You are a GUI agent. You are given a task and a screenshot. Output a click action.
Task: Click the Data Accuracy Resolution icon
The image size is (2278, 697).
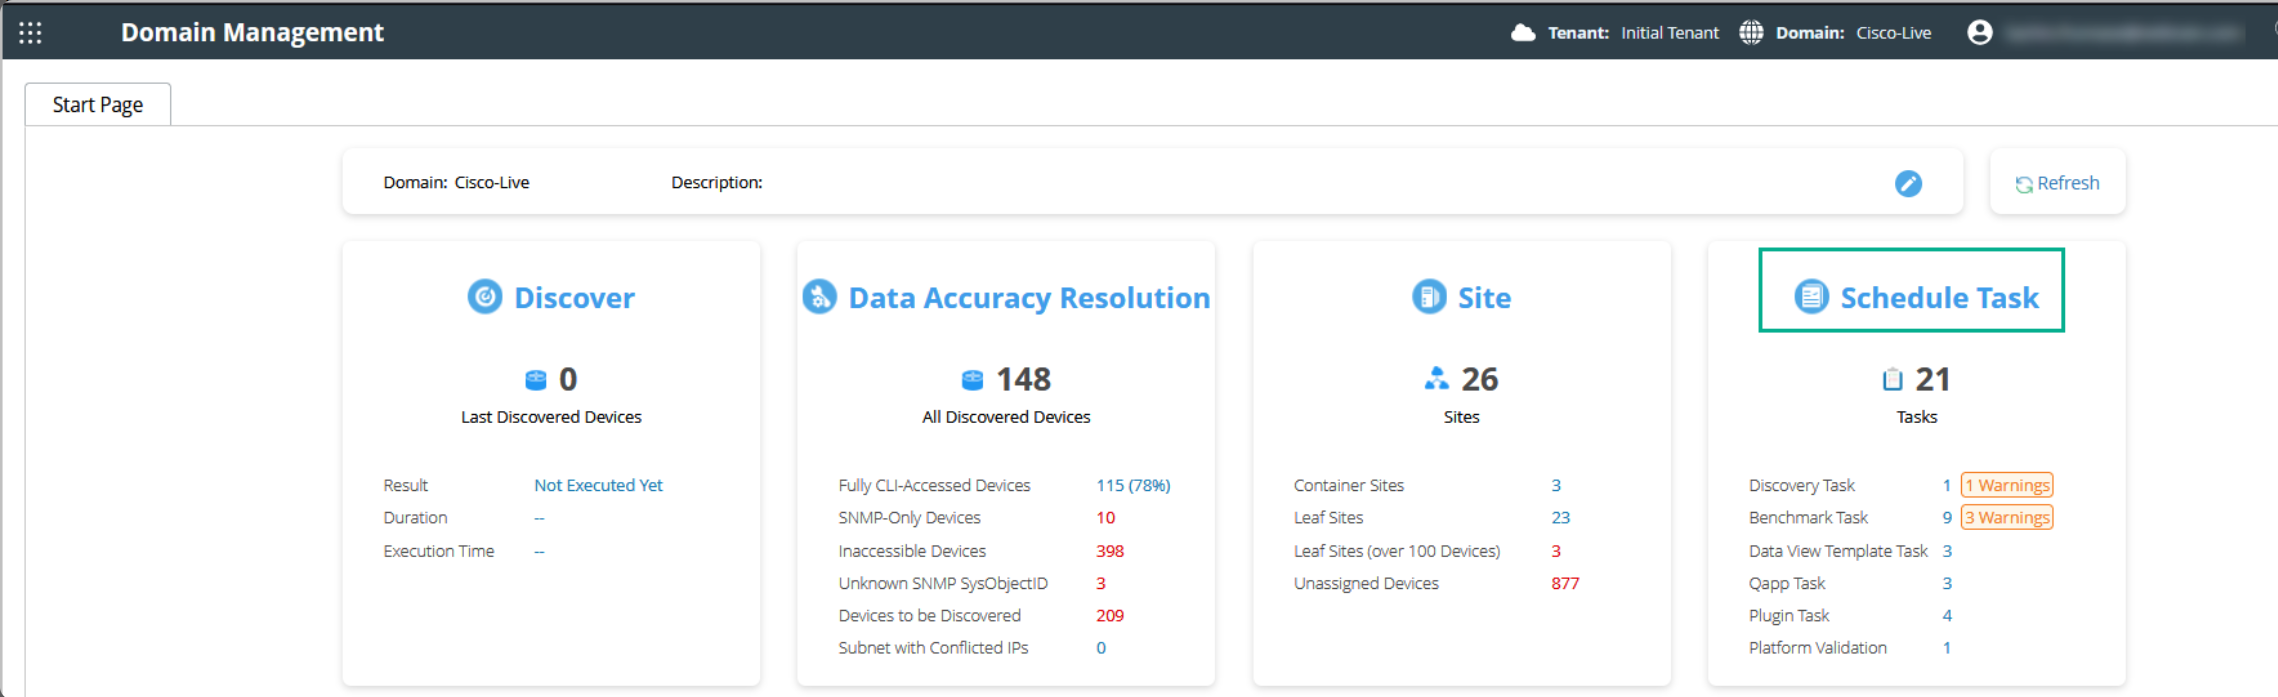[819, 297]
